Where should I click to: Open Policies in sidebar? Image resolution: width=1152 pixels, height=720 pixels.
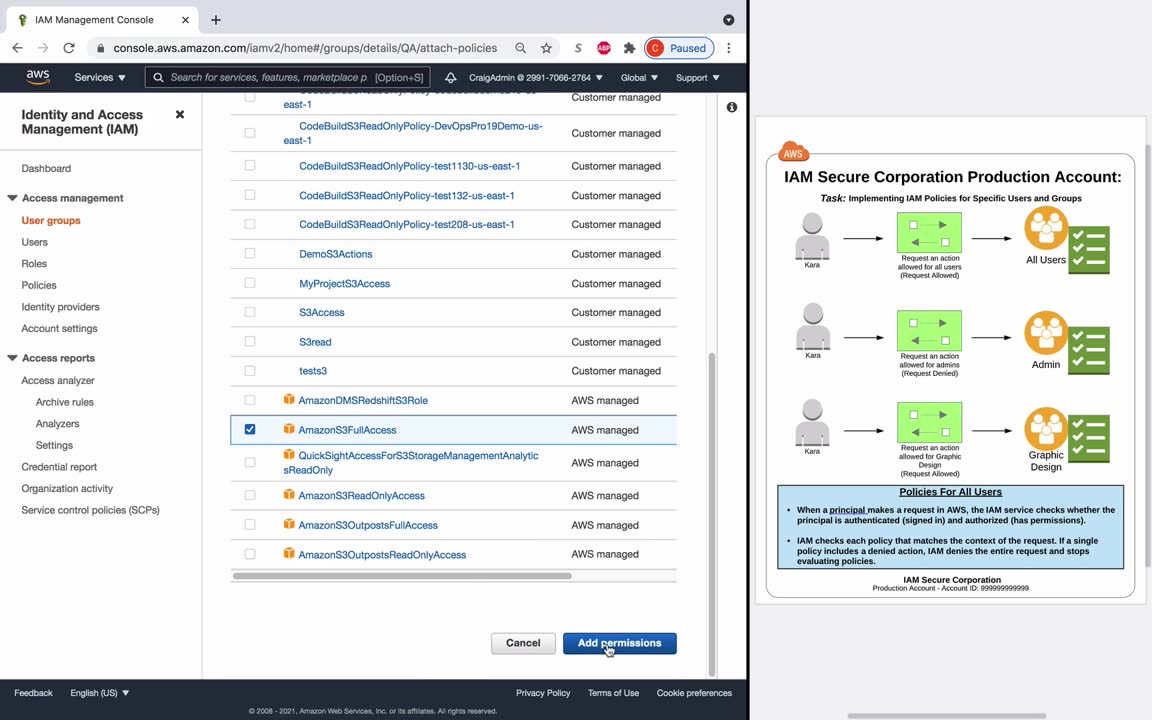39,285
